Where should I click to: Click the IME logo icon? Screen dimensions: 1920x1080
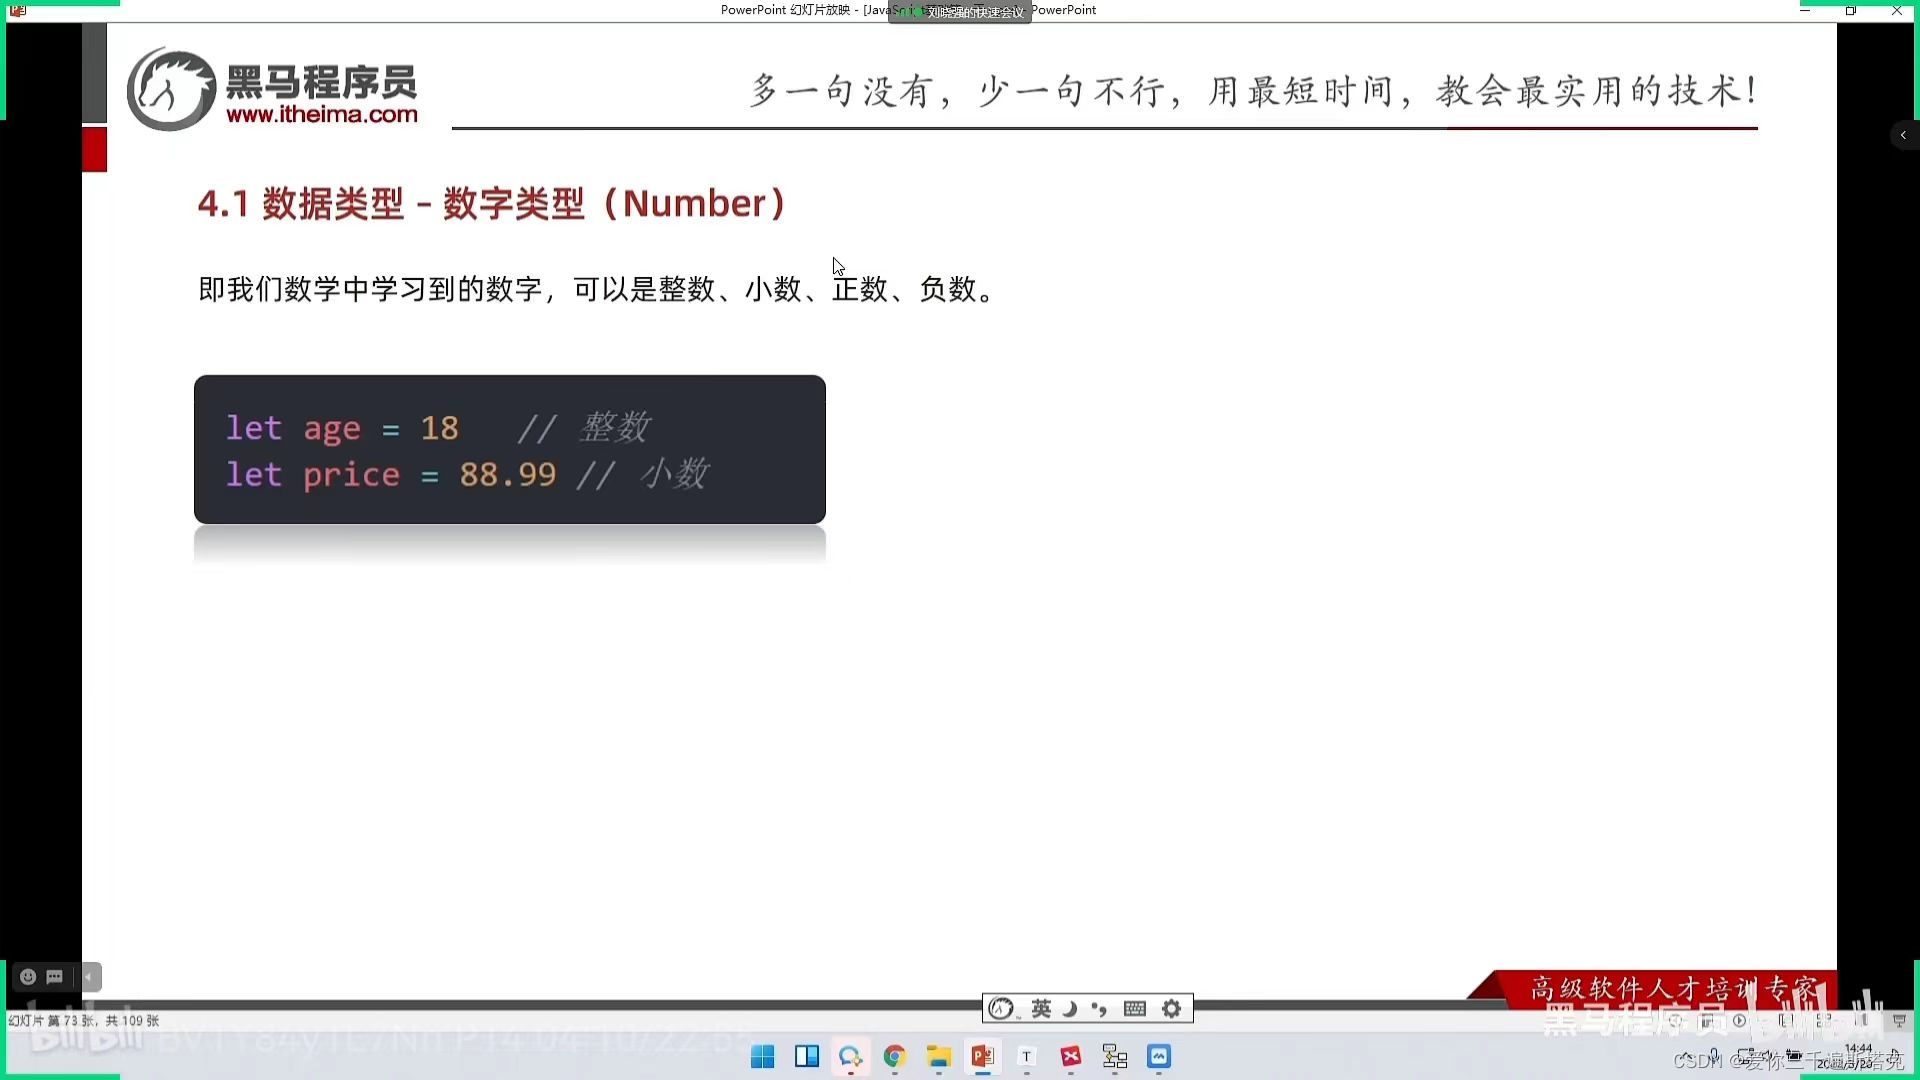pos(1001,1009)
